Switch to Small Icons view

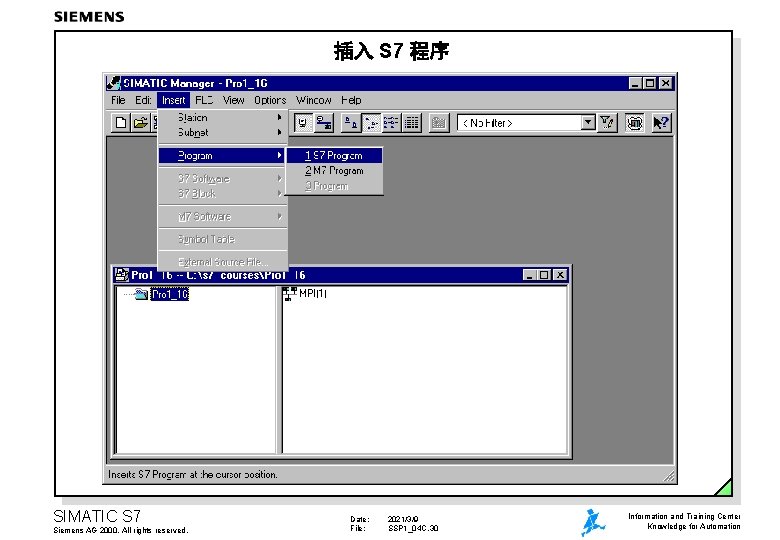(x=371, y=122)
